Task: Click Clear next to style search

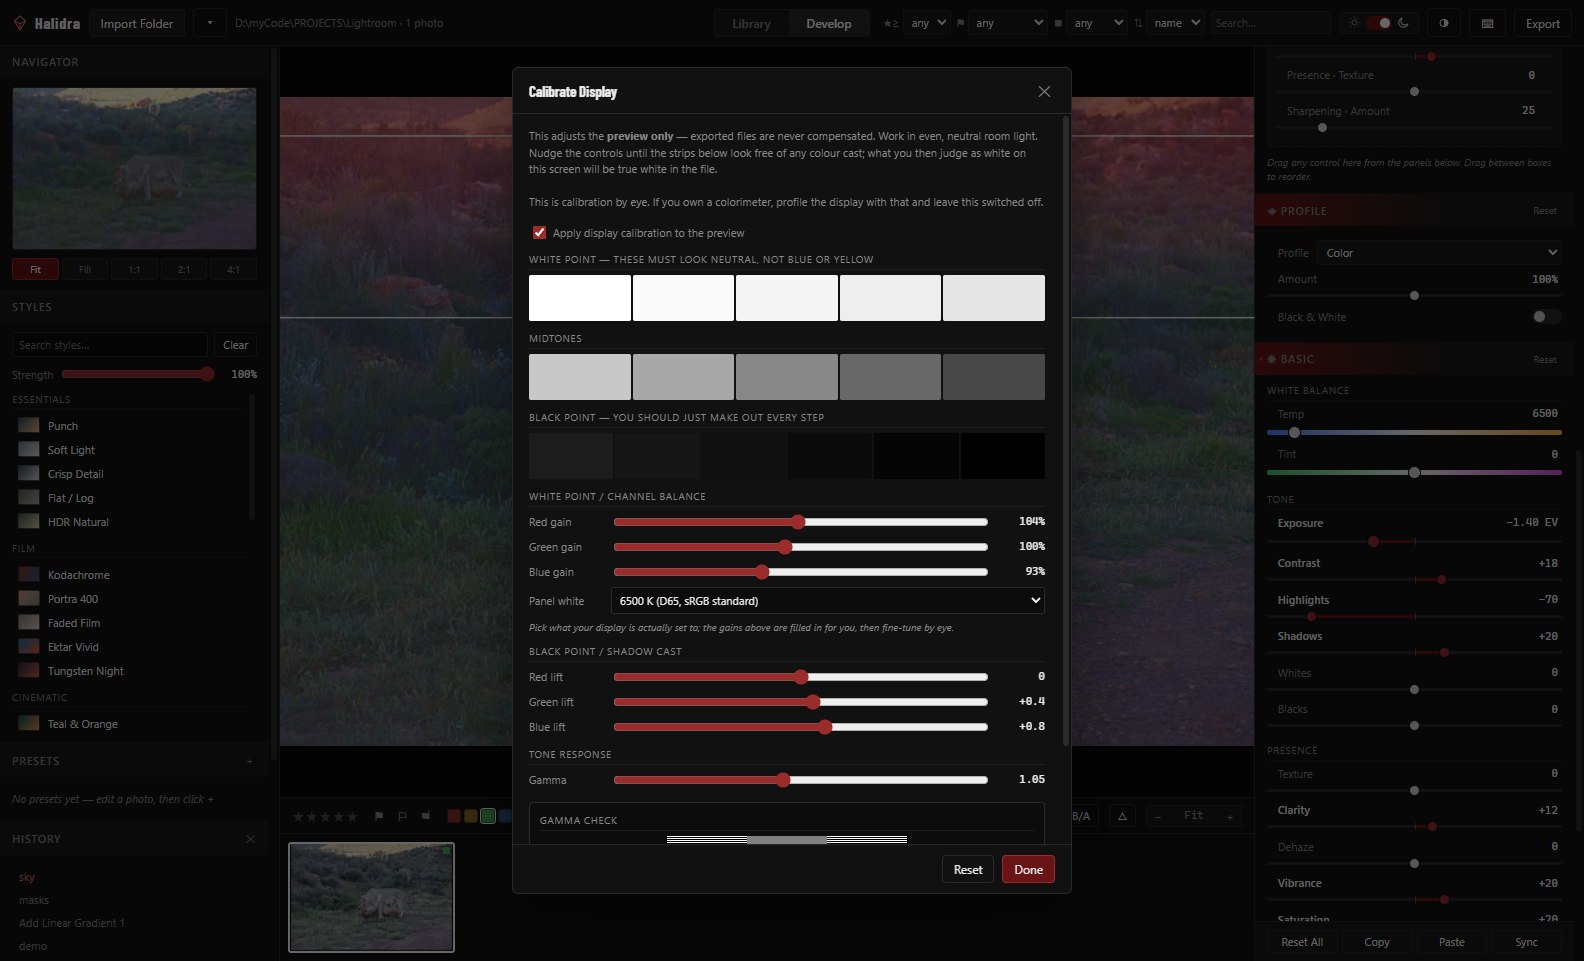Action: (236, 345)
